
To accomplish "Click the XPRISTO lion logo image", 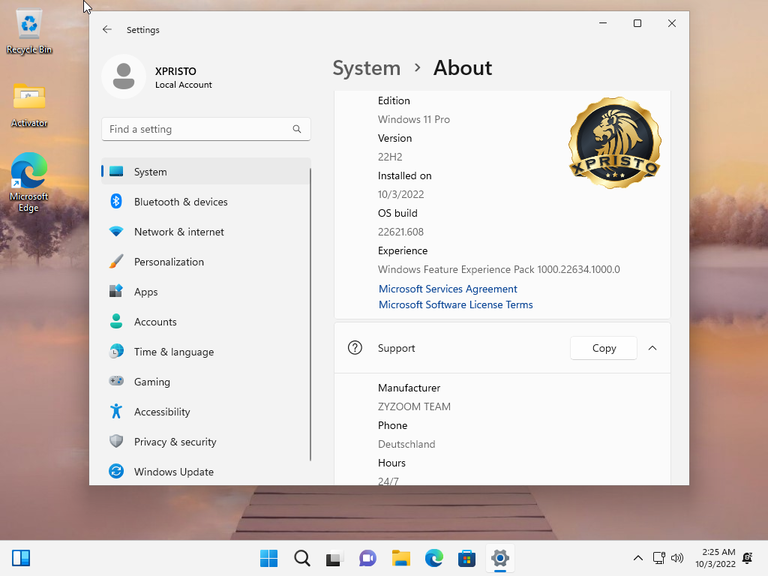I will click(615, 143).
